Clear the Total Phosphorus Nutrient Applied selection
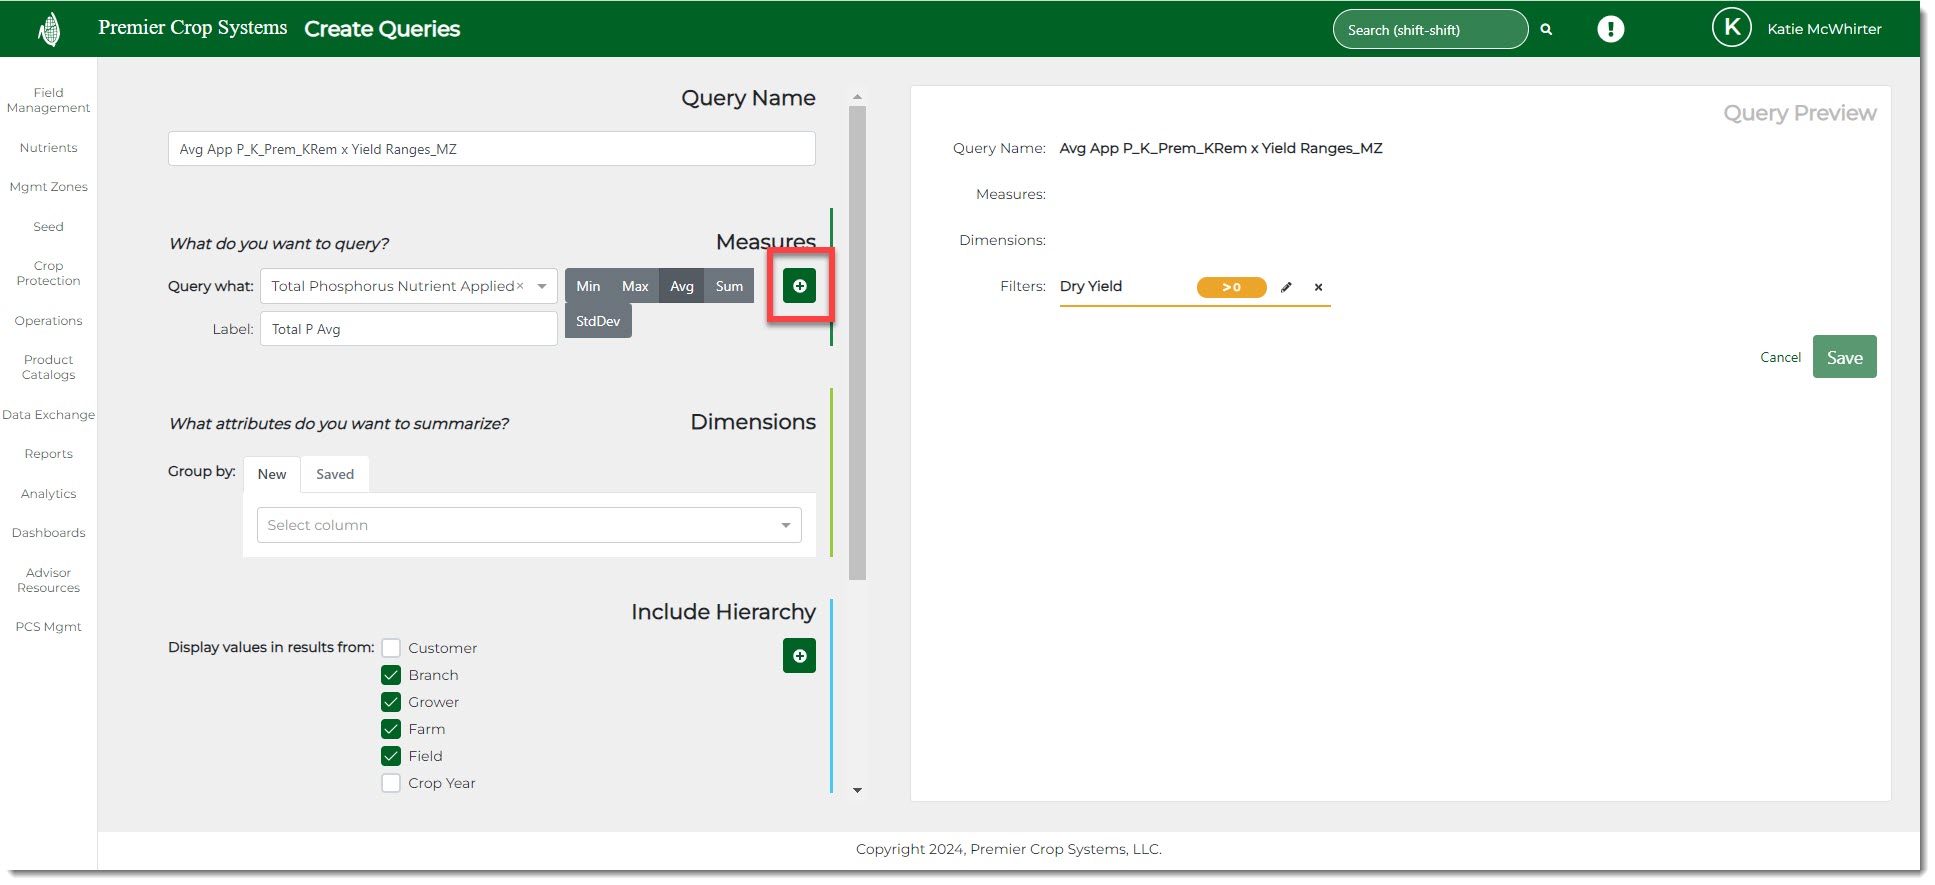The image size is (1935, 885). pos(520,286)
